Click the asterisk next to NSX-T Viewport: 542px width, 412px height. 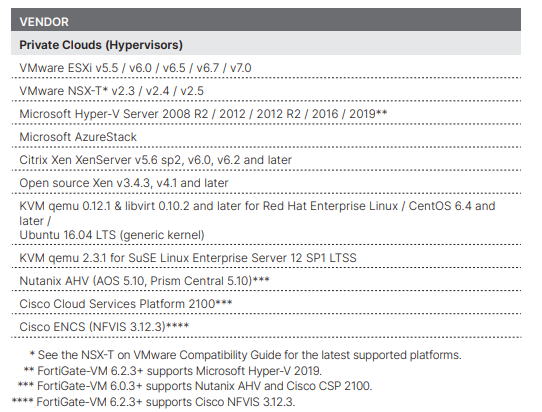coord(105,90)
